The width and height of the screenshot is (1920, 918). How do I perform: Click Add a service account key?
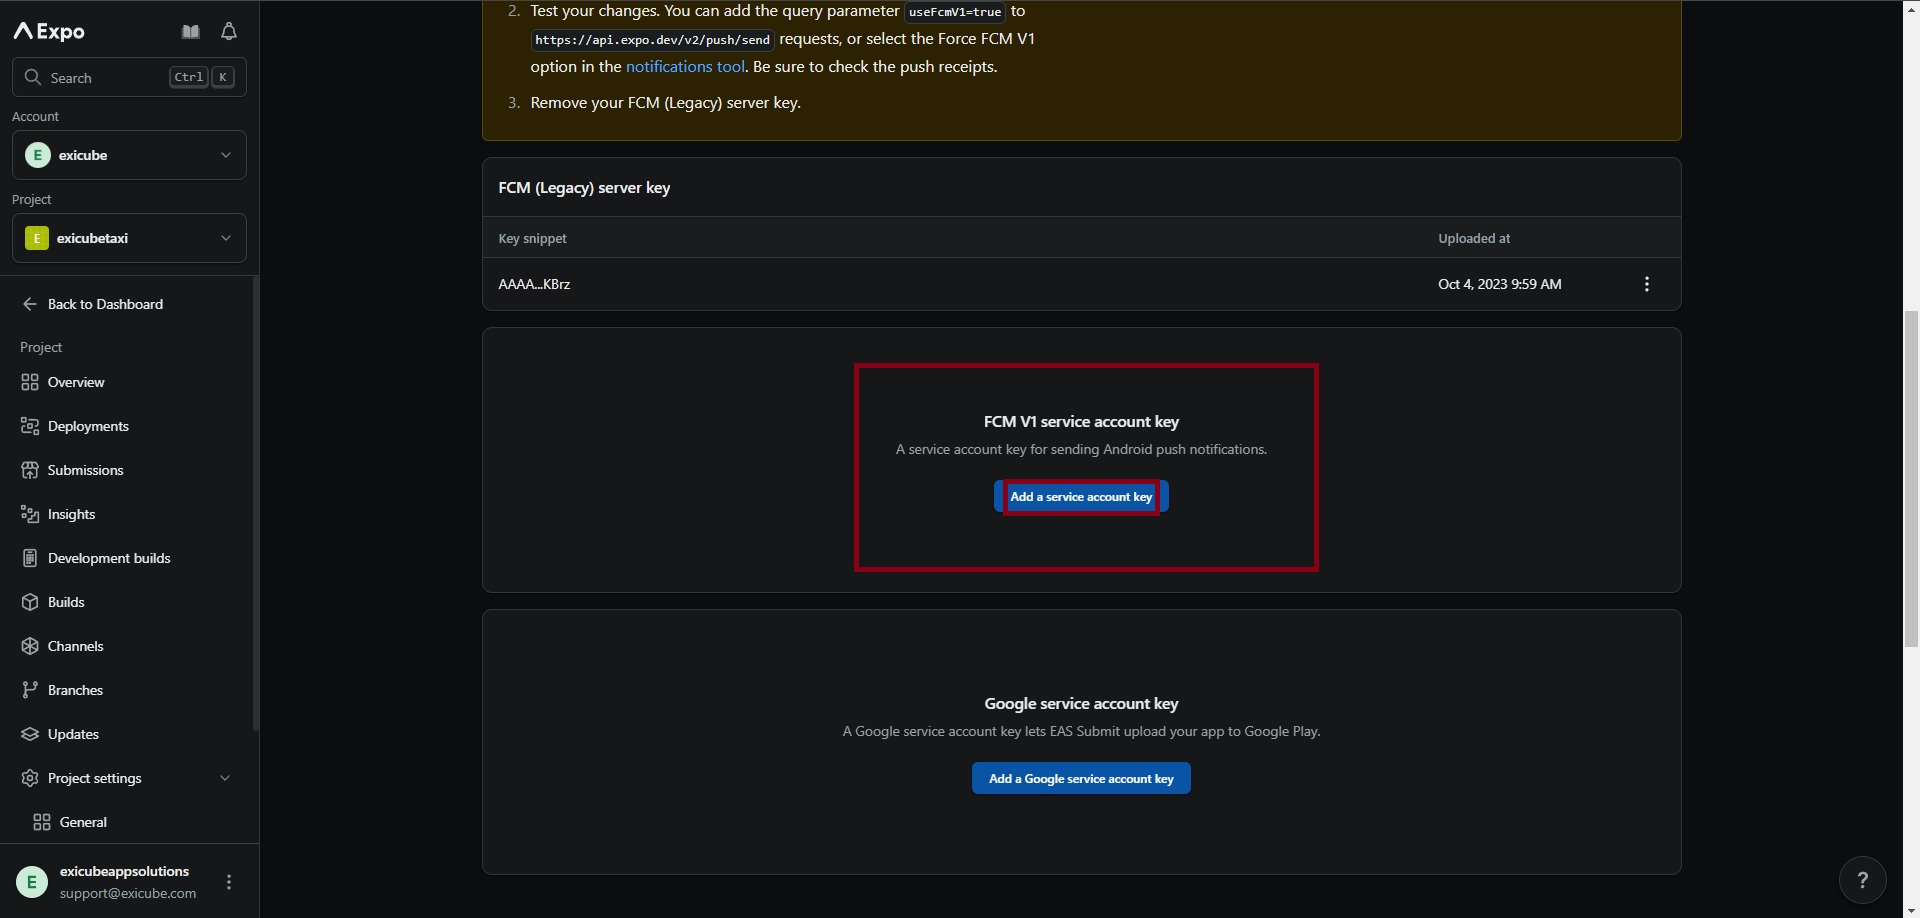coord(1081,497)
